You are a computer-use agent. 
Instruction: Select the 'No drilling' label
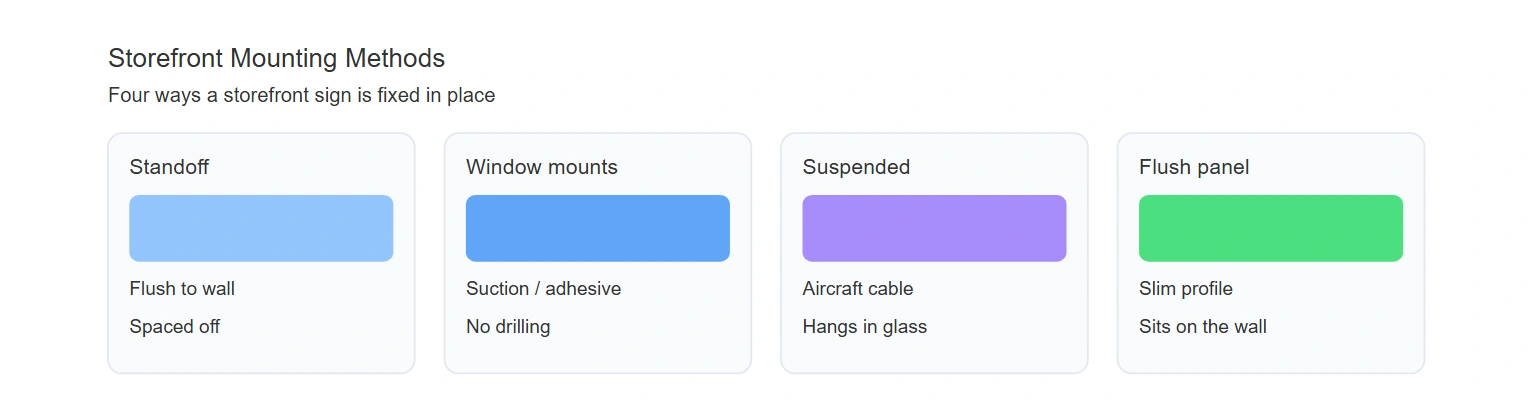(508, 327)
